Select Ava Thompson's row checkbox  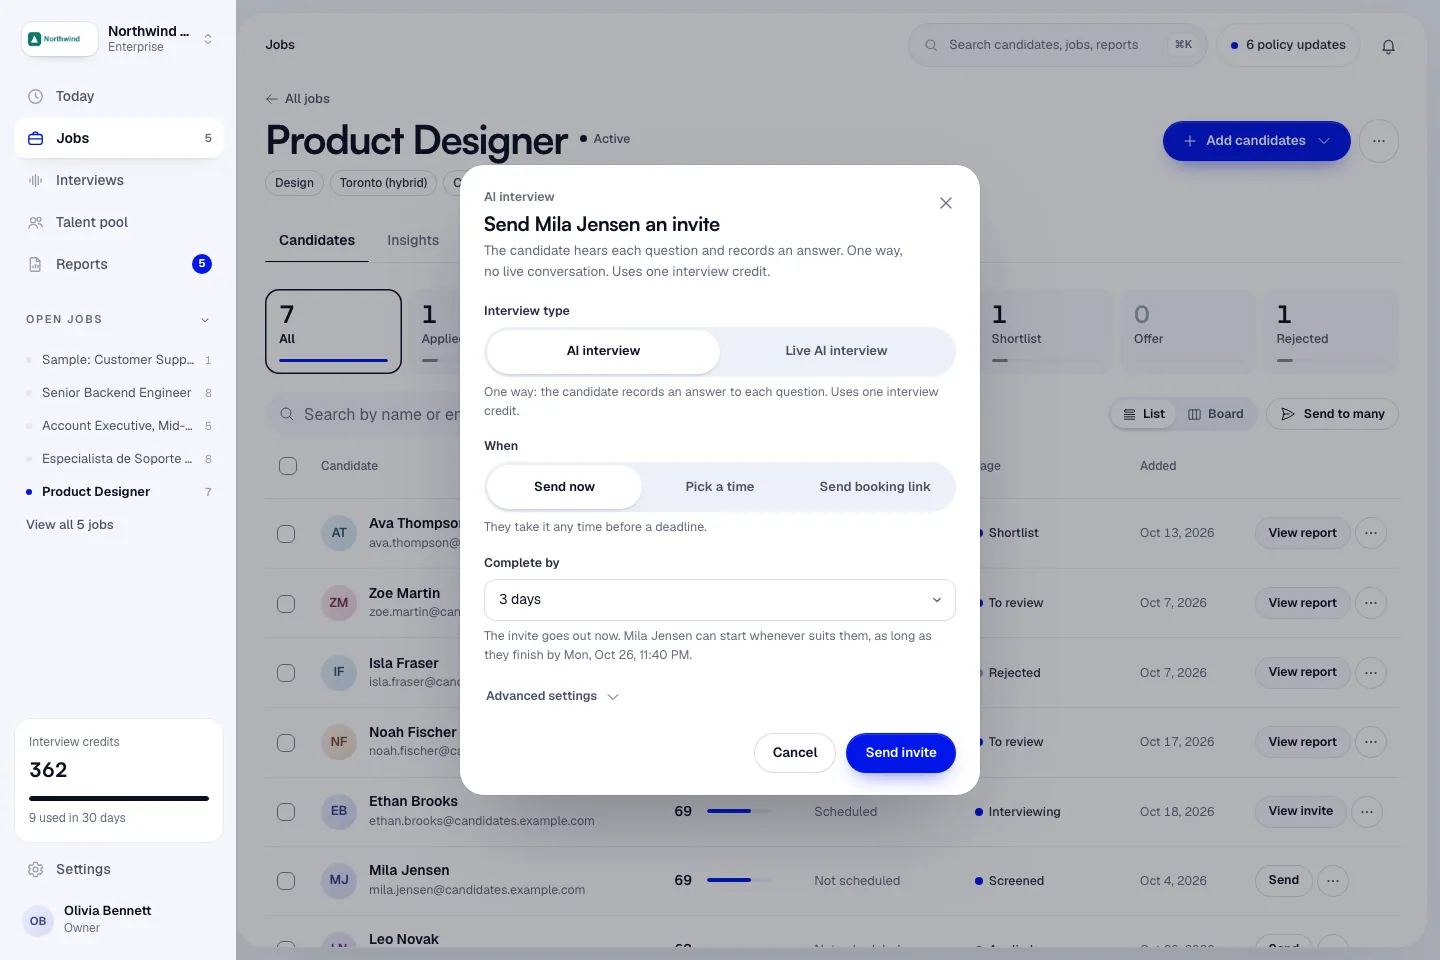coord(286,534)
